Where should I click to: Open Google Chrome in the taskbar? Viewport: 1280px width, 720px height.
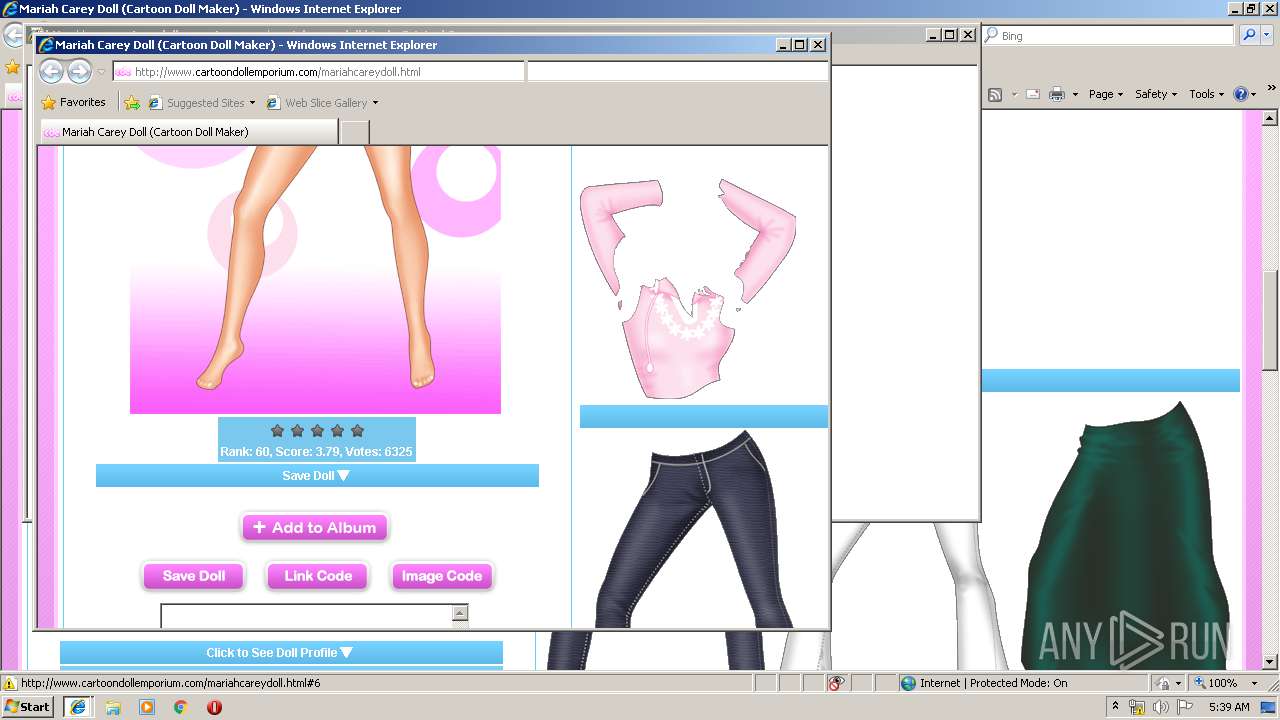click(x=181, y=707)
